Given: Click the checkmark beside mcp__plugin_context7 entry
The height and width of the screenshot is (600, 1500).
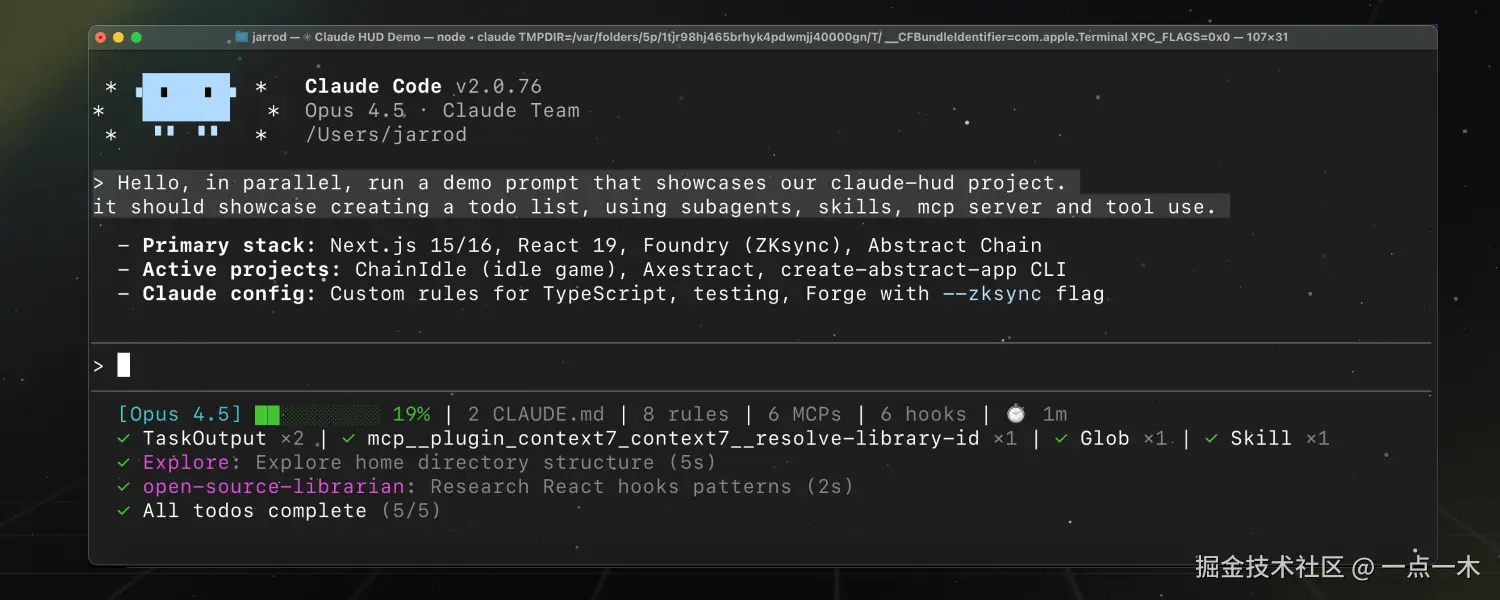Looking at the screenshot, I should point(348,439).
